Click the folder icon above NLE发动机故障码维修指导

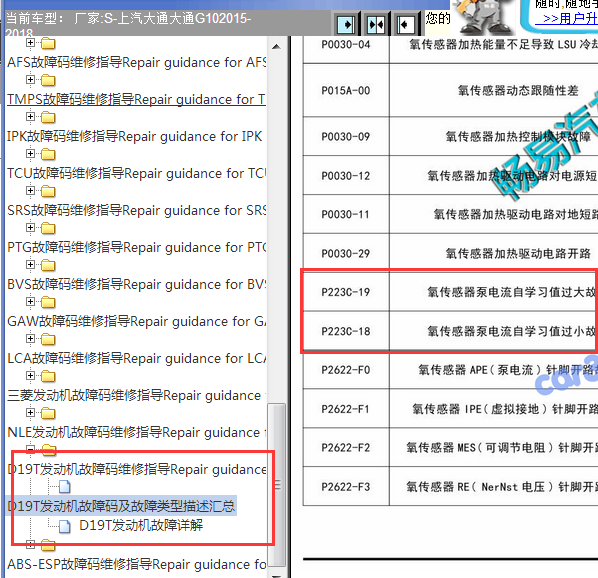(x=48, y=413)
